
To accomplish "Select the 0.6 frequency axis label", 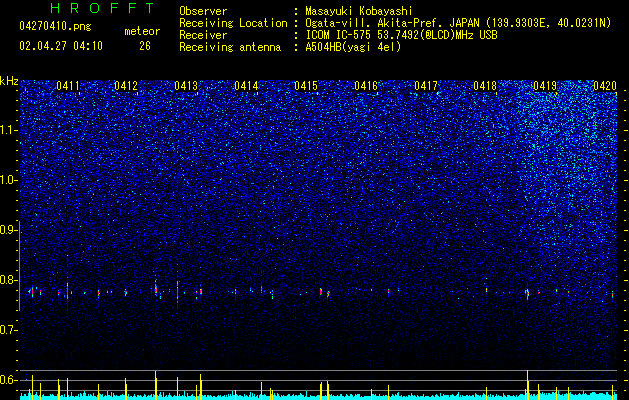I will 9,380.
